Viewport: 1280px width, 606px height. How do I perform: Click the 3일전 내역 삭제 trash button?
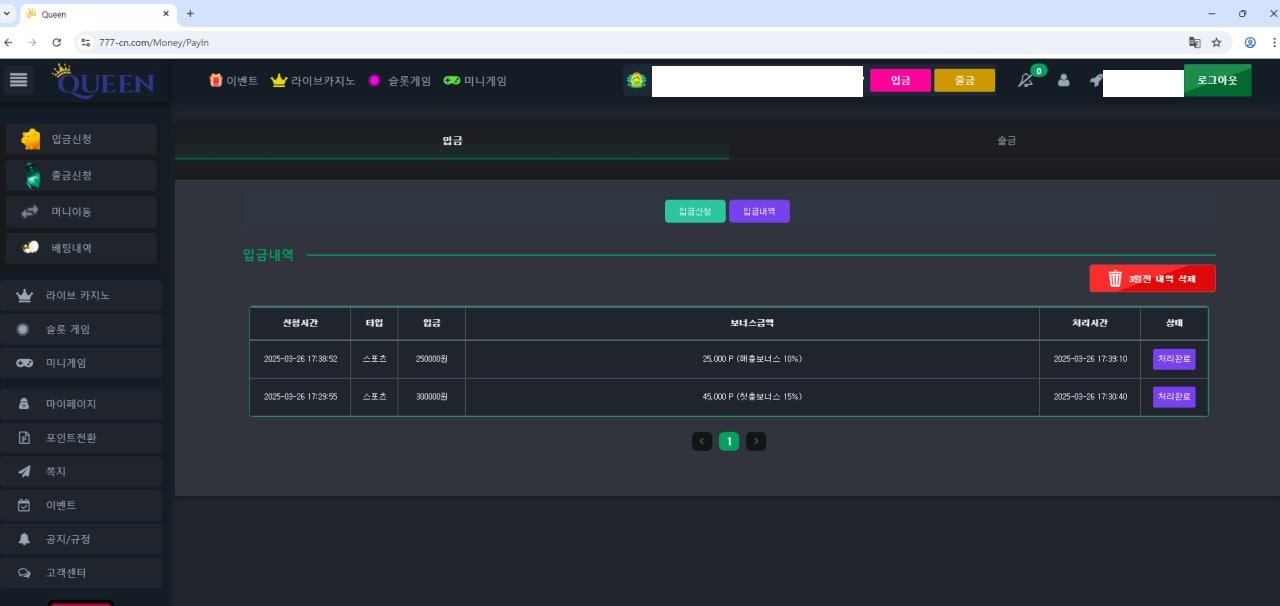pyautogui.click(x=1152, y=279)
